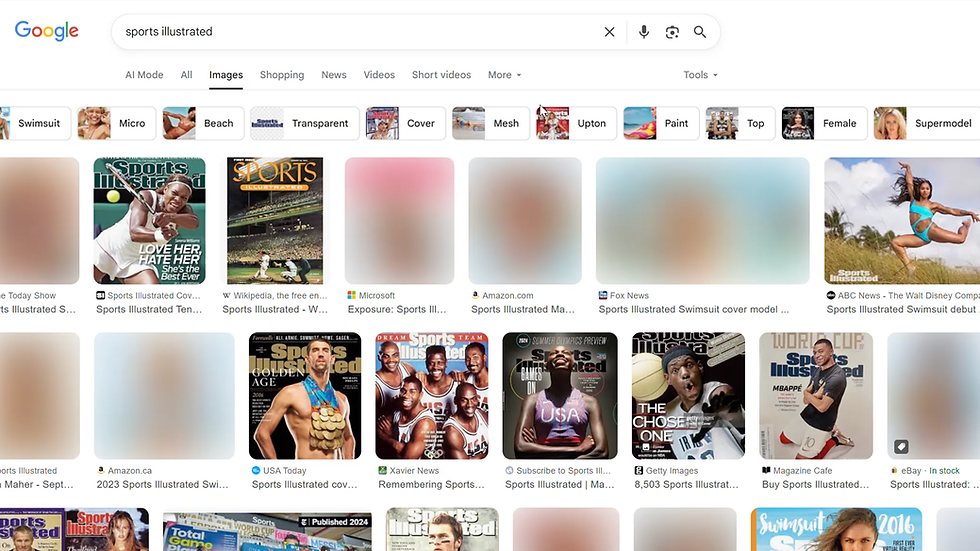Filter by Transparent chip

tap(304, 123)
